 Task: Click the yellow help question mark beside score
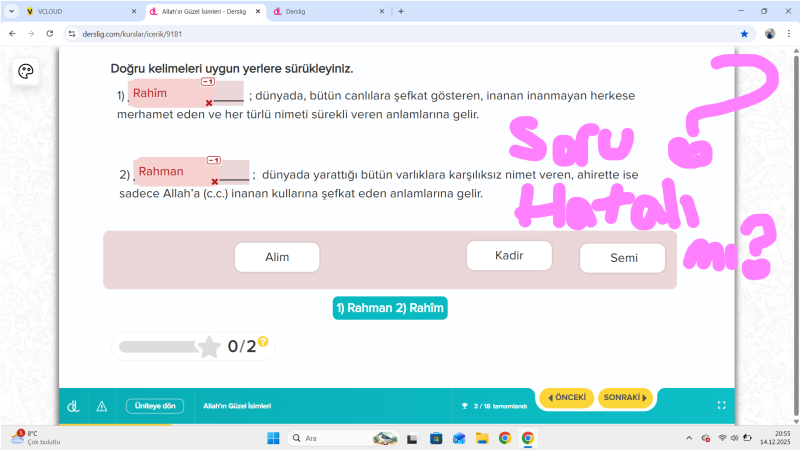(x=263, y=341)
